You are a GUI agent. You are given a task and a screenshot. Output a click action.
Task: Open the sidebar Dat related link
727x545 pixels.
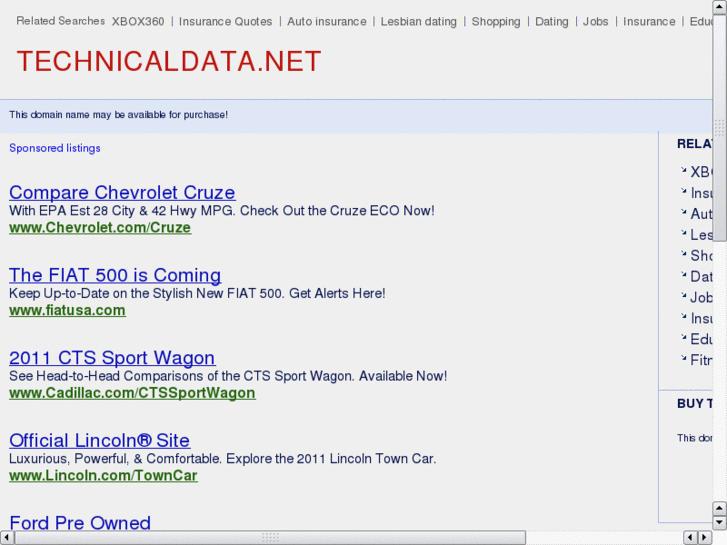[701, 276]
